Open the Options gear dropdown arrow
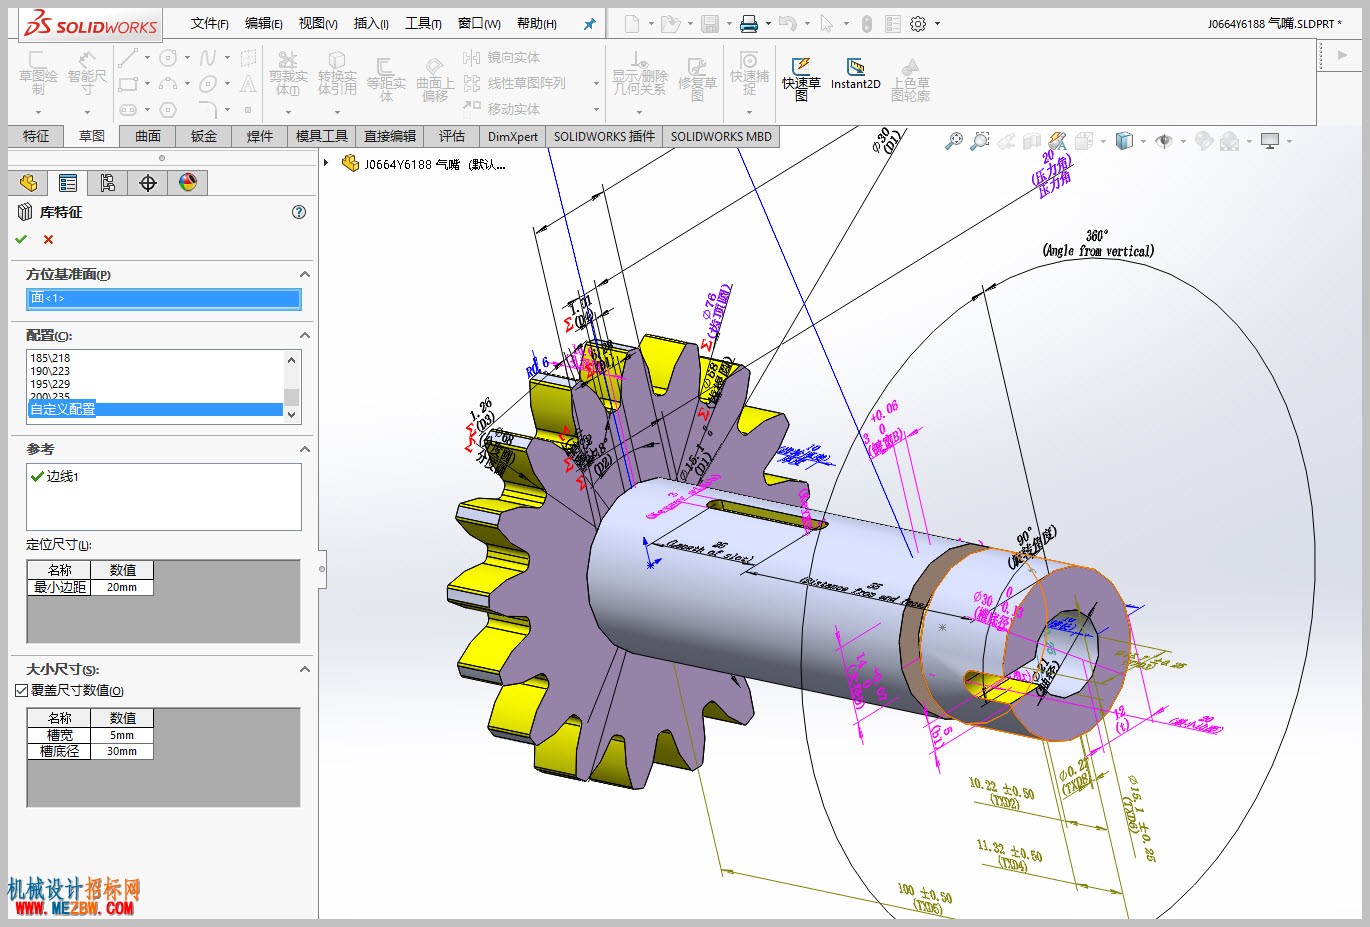This screenshot has width=1370, height=927. 937,24
